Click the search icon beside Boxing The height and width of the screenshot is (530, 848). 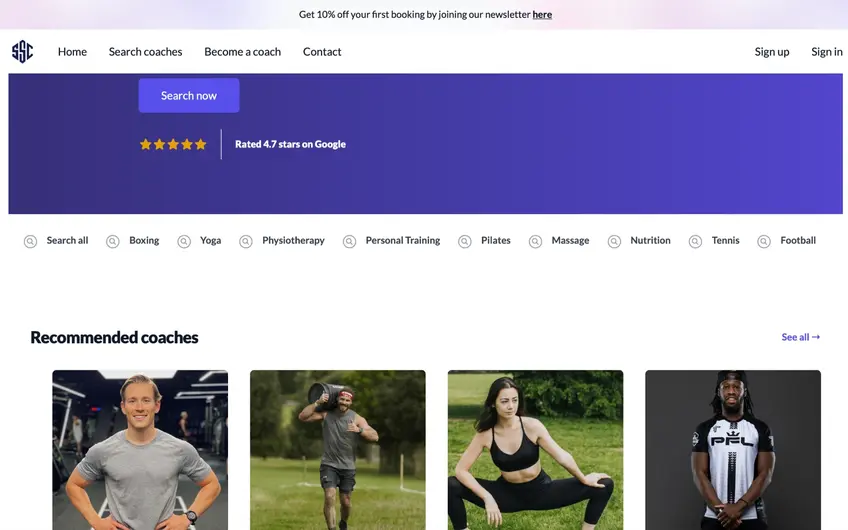pos(112,241)
